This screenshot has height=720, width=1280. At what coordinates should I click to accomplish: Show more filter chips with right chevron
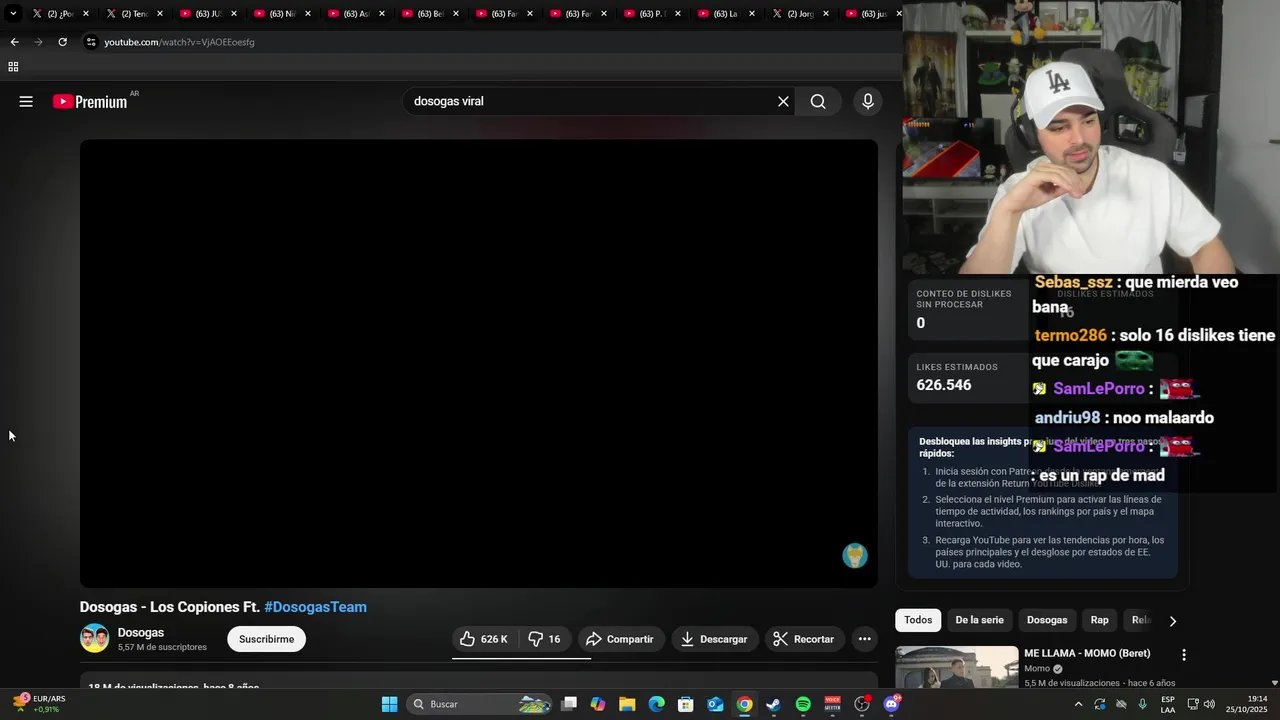1172,621
